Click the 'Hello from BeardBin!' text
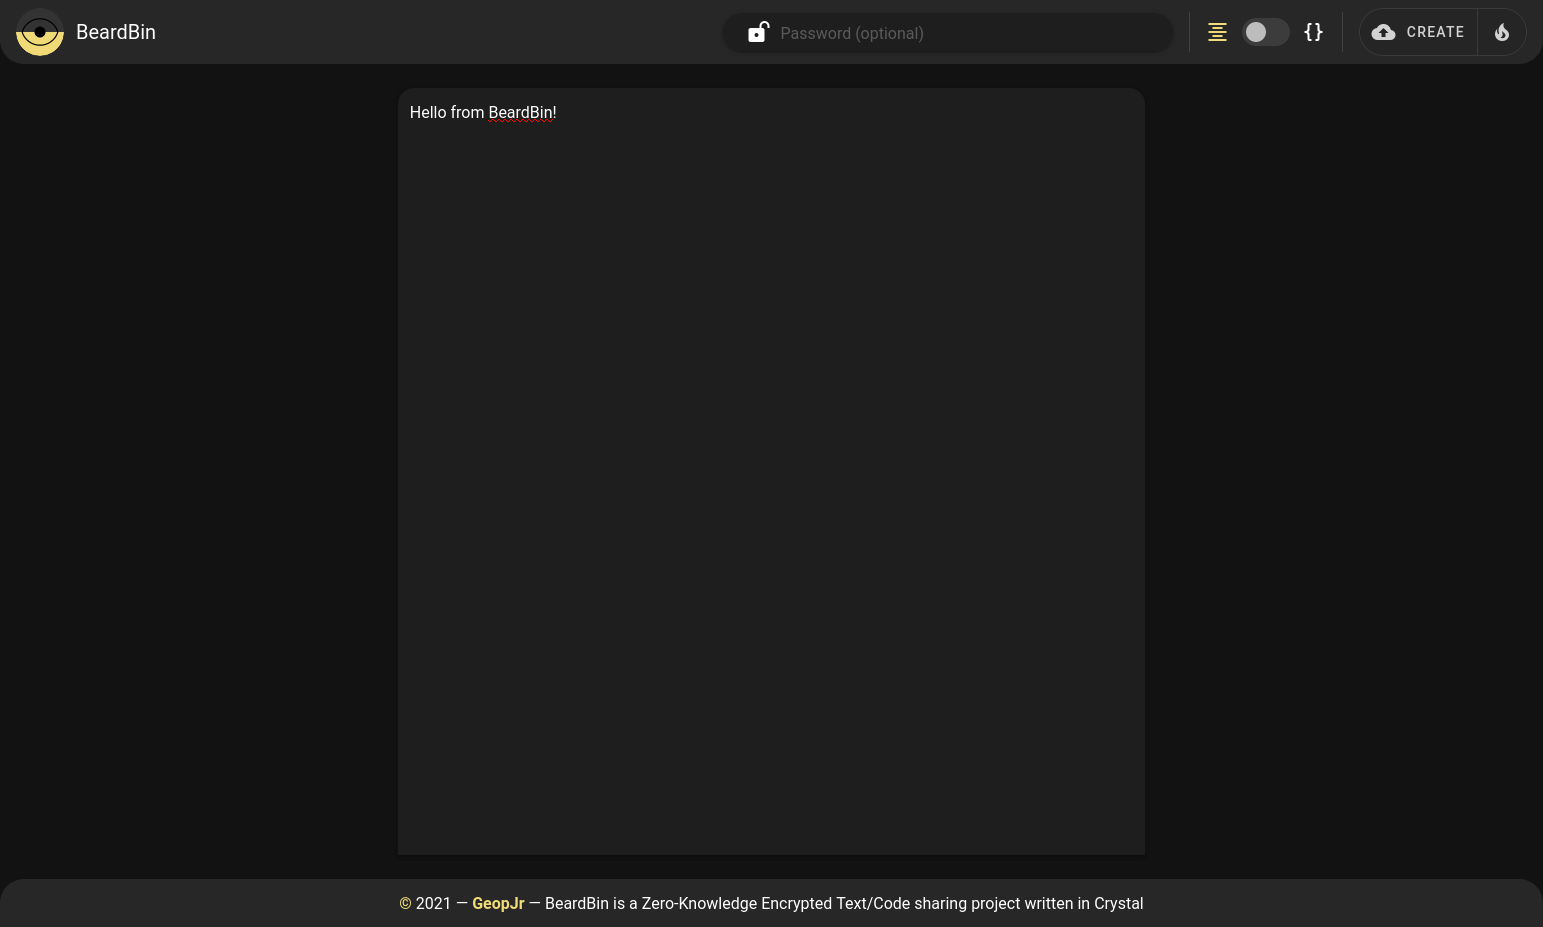The height and width of the screenshot is (927, 1543). coord(483,112)
